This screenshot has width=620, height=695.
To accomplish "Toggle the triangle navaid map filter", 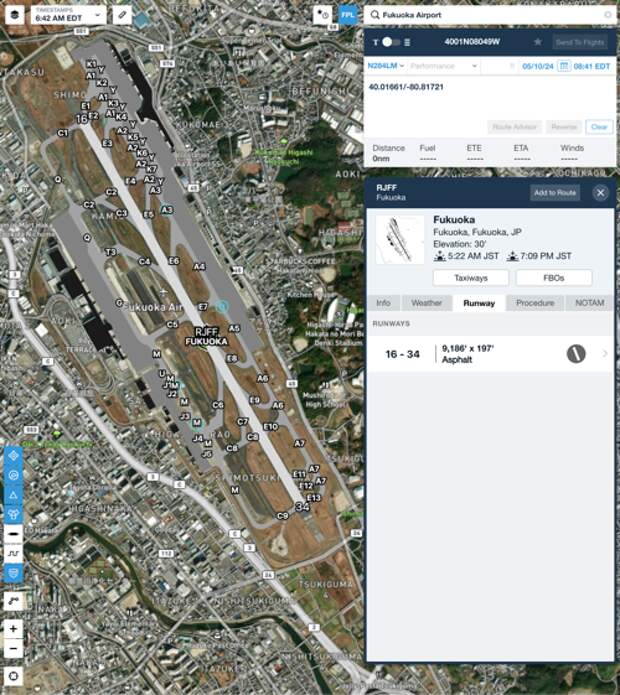I will coord(13,495).
